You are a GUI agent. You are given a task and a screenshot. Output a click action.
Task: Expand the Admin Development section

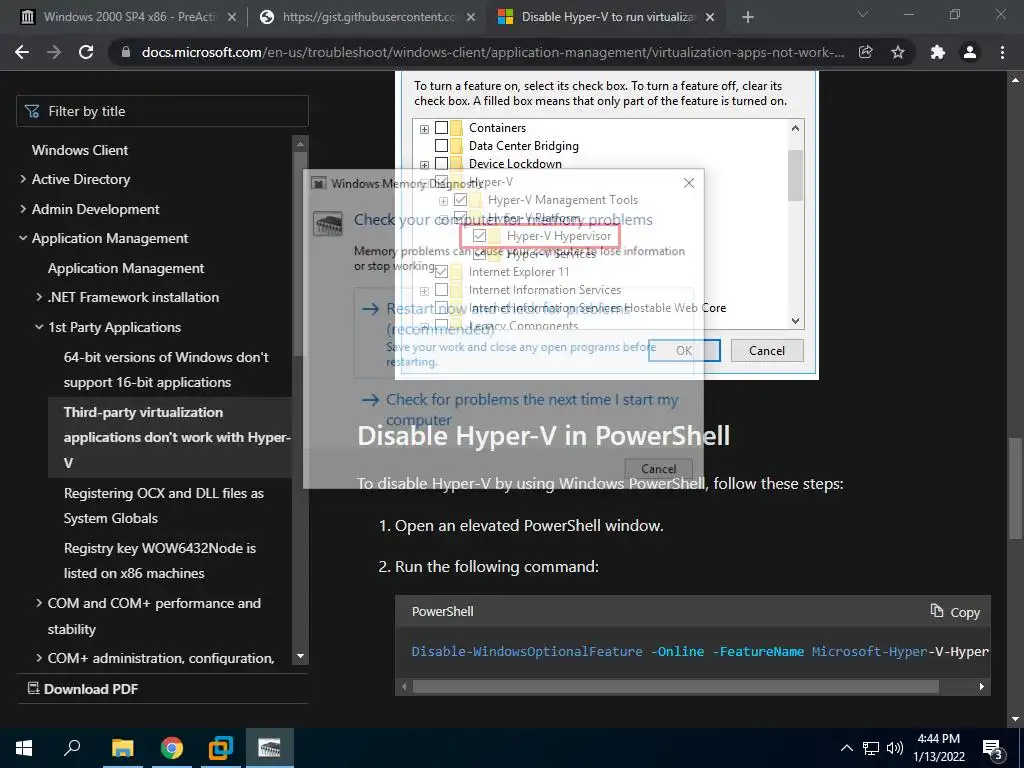[23, 209]
